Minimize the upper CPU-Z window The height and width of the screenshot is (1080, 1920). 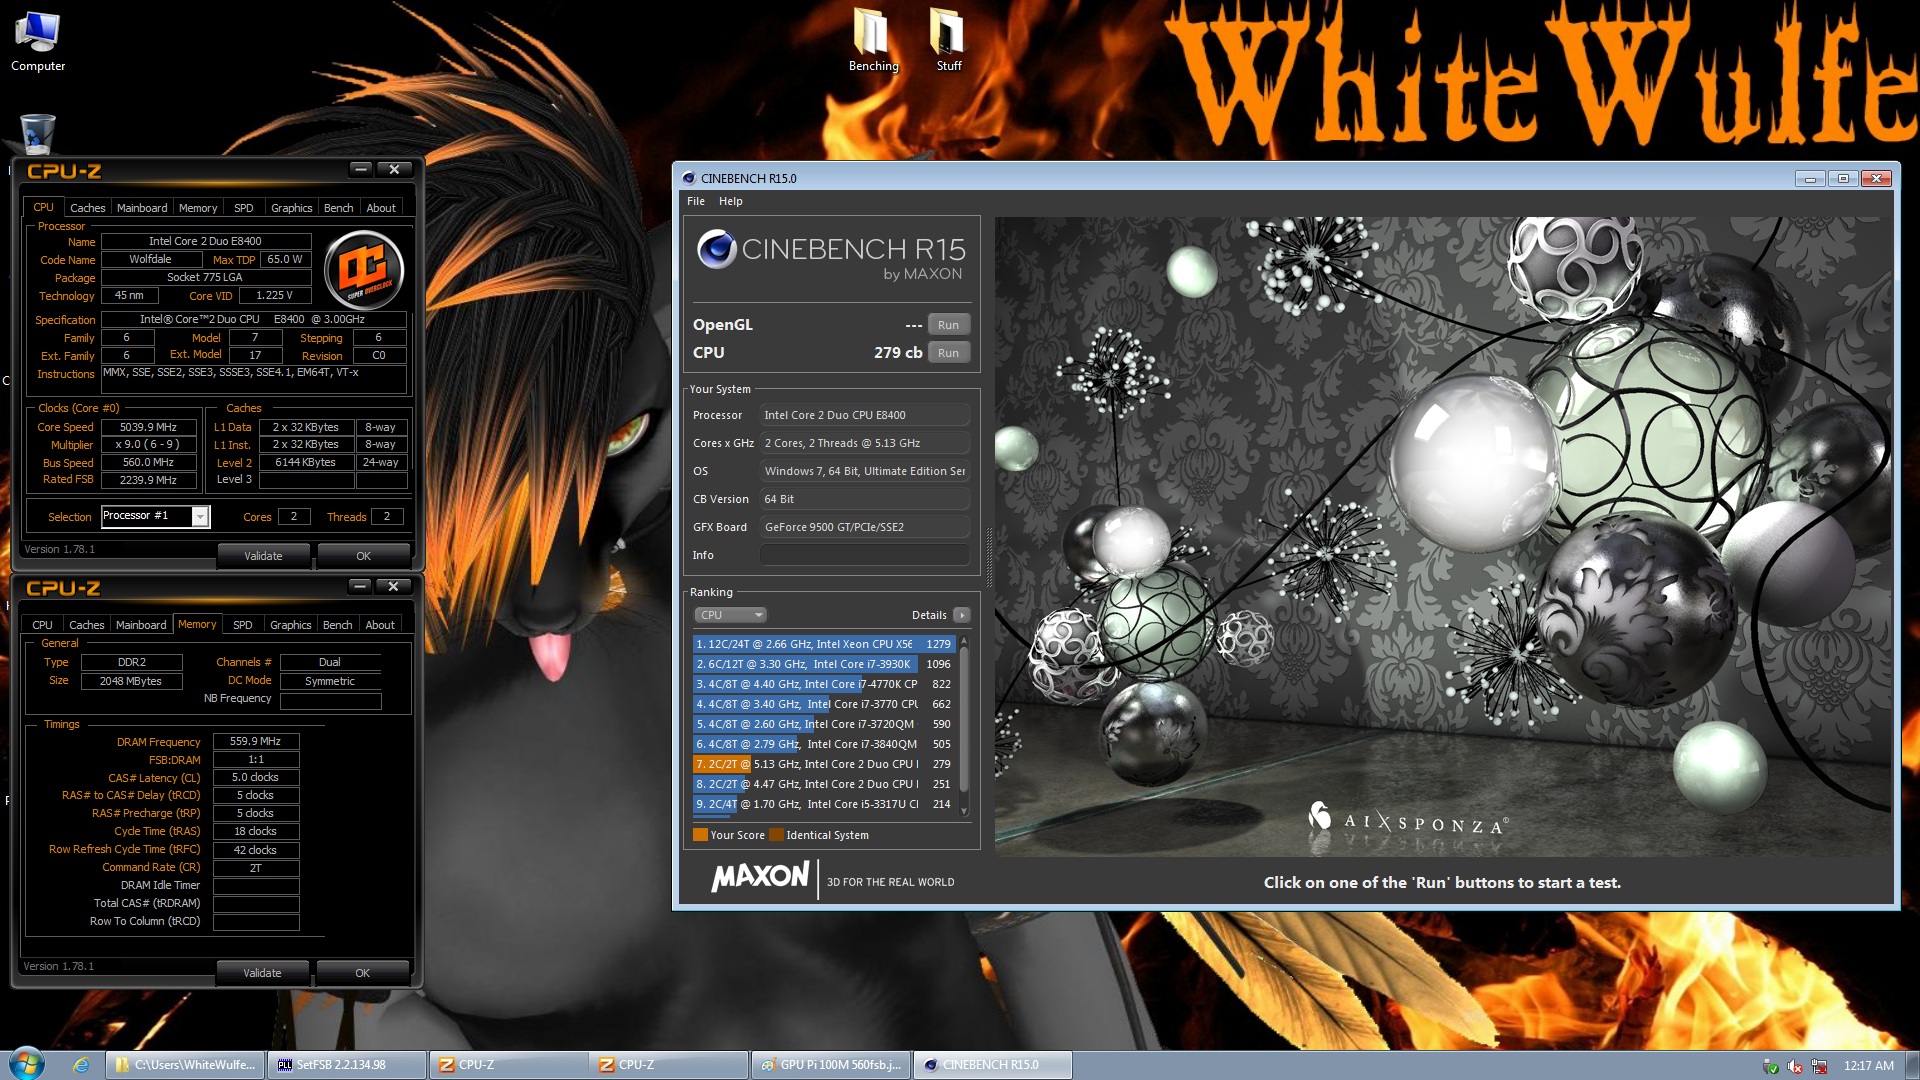361,169
